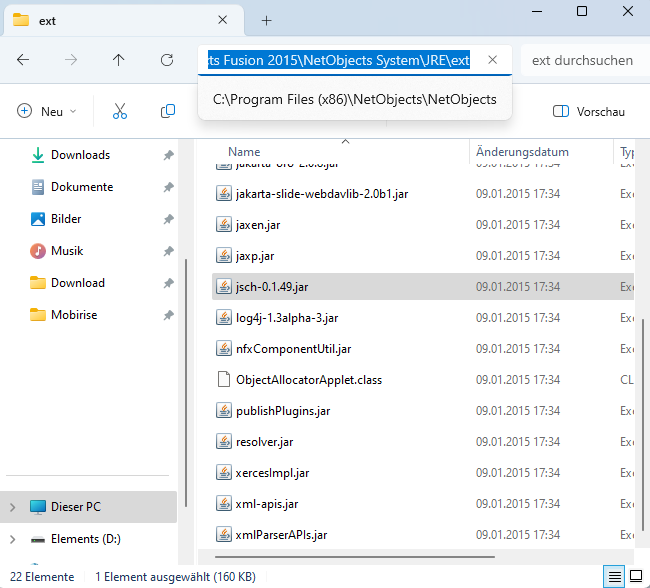Viewport: 650px width, 588px height.
Task: Click the Cut scissors icon
Action: (120, 111)
